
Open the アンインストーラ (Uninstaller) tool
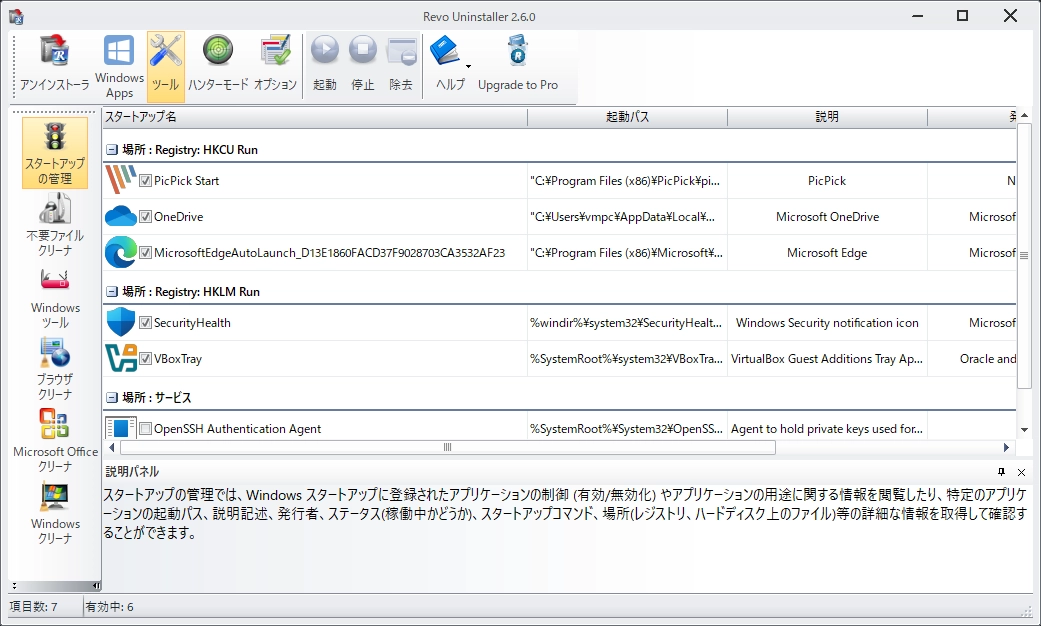pyautogui.click(x=54, y=64)
